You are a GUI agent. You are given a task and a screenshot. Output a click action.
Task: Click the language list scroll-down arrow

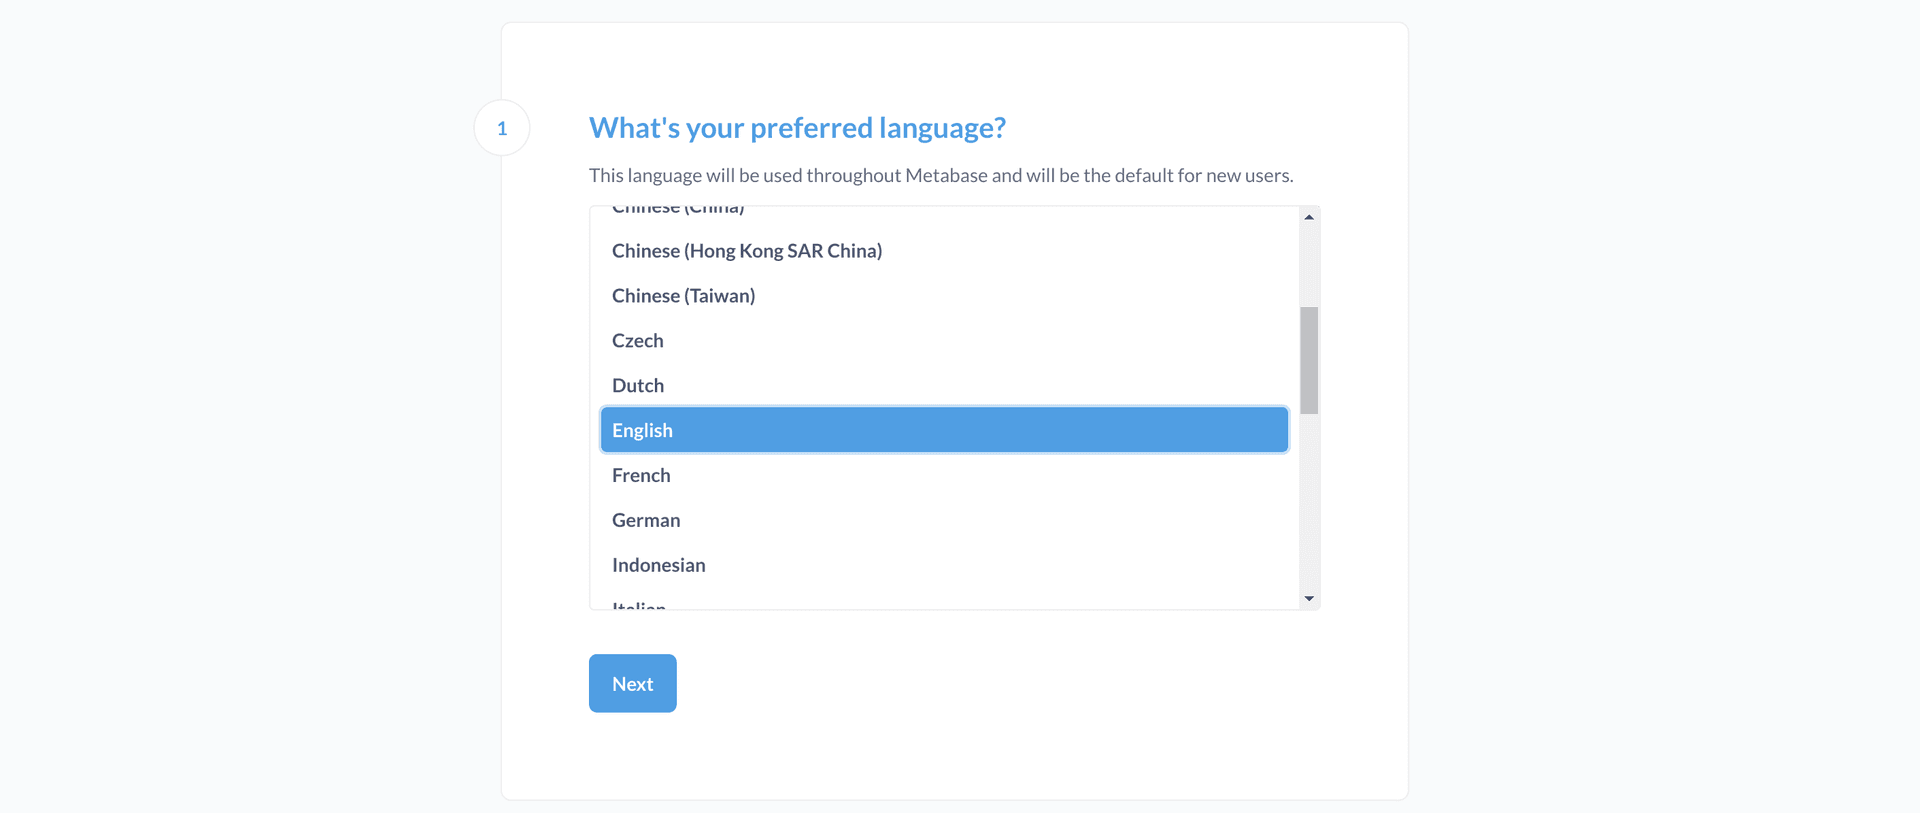tap(1309, 599)
